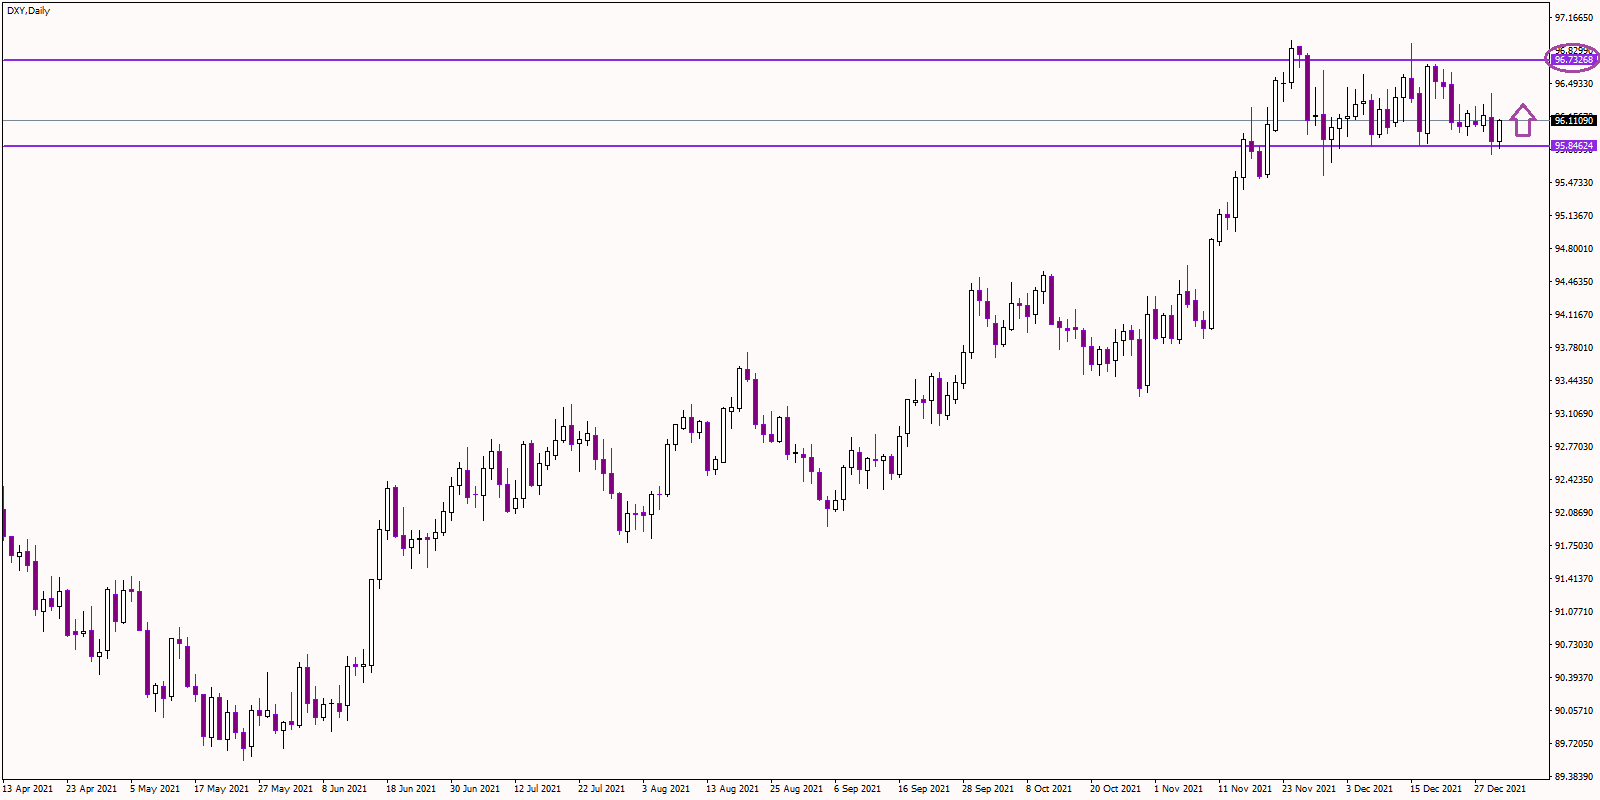The image size is (1600, 800).
Task: Click the 92.77030 price axis label
Action: [1574, 447]
